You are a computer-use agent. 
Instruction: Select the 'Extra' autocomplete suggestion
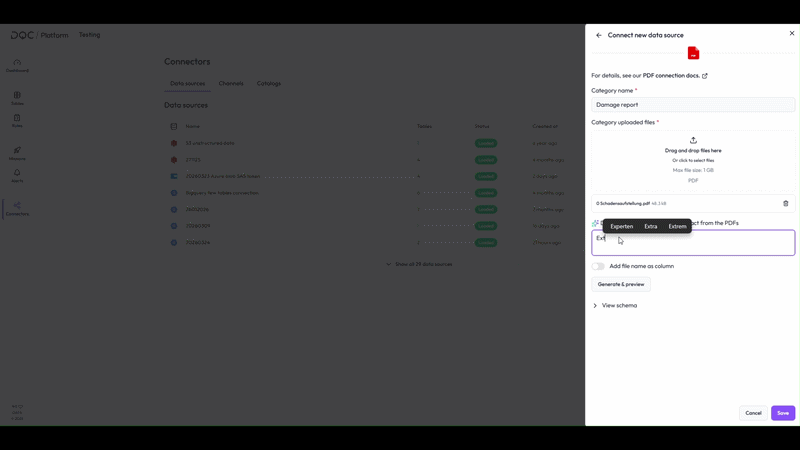pyautogui.click(x=651, y=227)
